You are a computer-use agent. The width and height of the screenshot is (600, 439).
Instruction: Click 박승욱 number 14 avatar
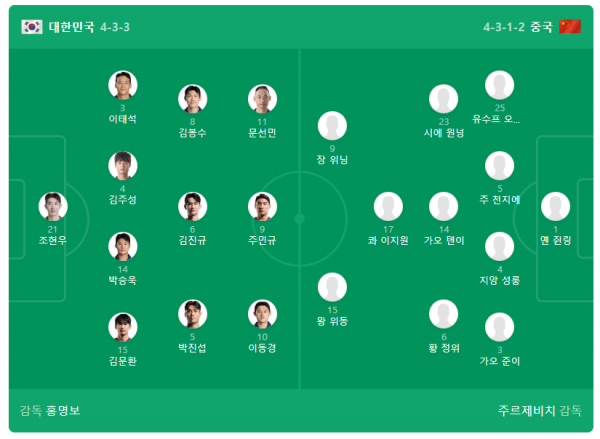[x=122, y=247]
